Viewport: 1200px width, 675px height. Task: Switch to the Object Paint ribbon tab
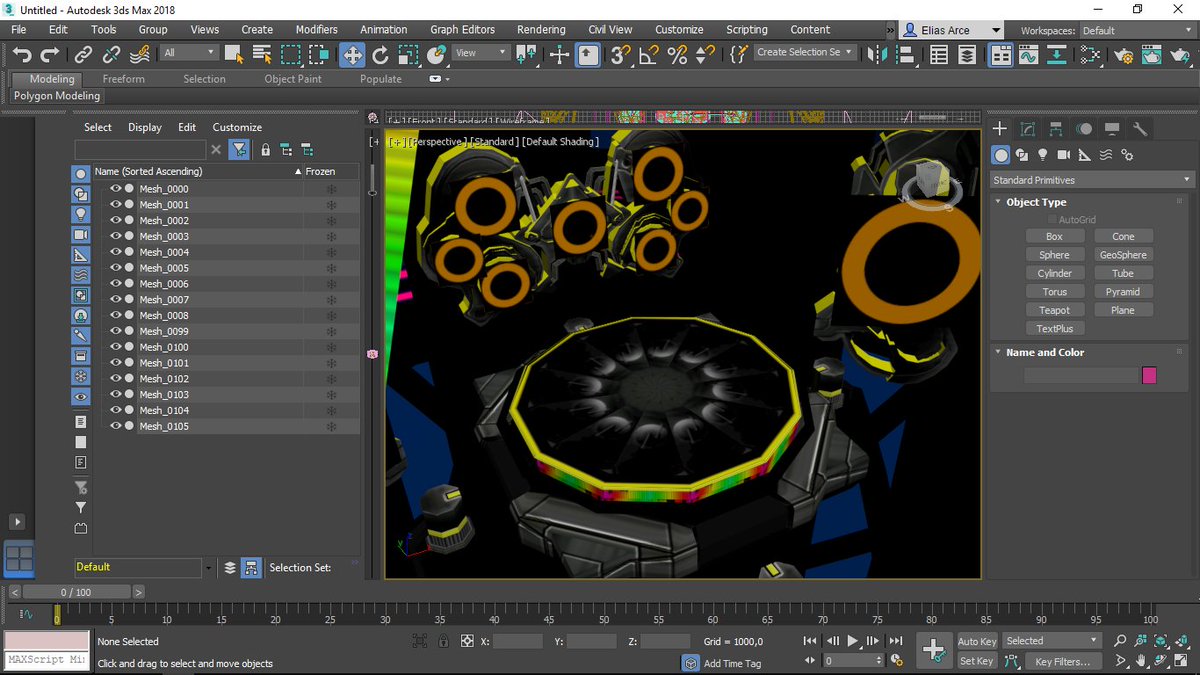click(293, 79)
